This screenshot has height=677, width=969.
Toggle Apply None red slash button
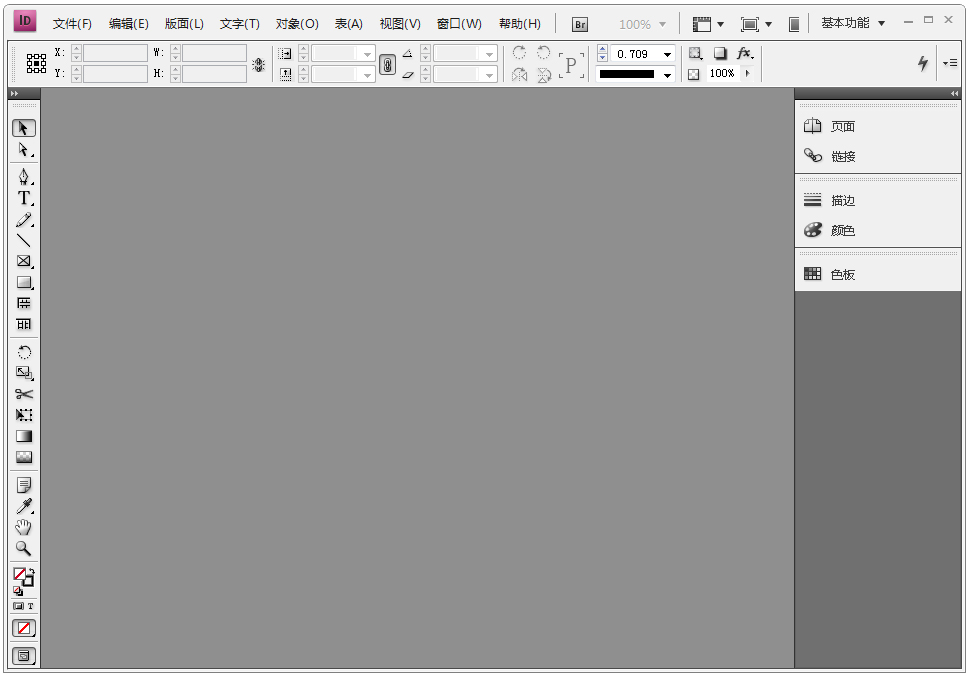[24, 628]
